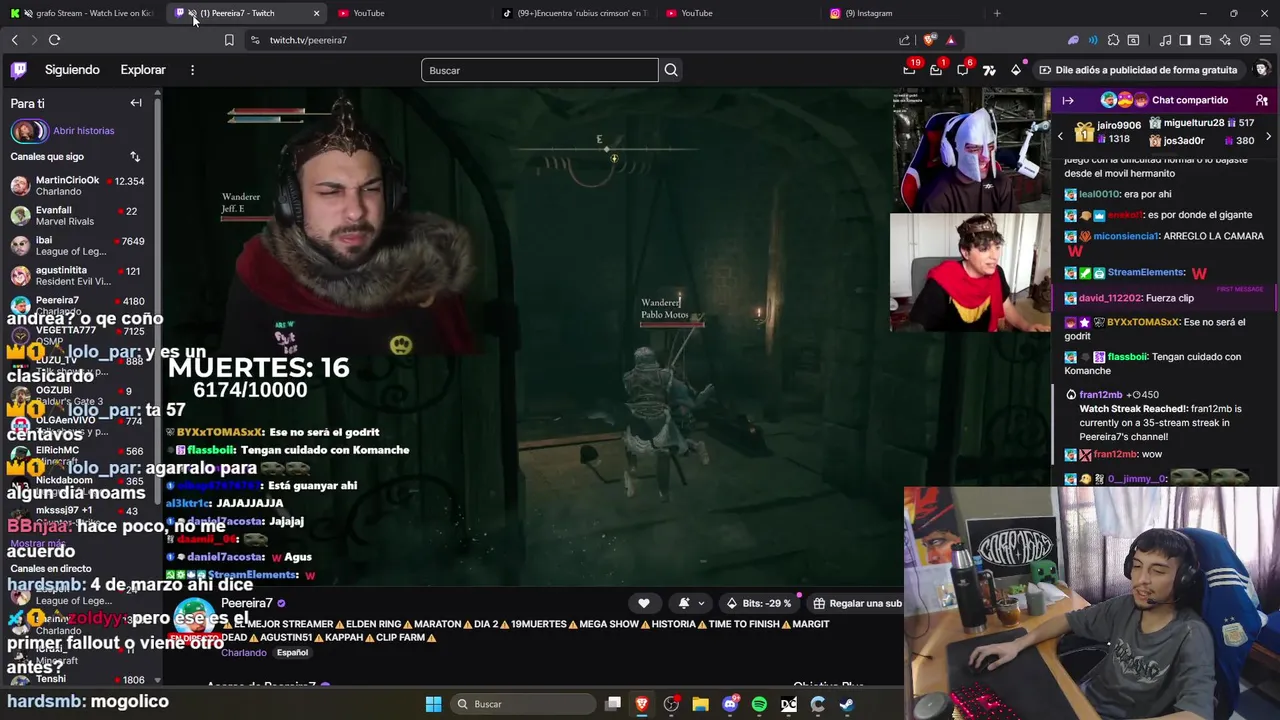
Task: Open the Siguiendo menu item
Action: click(72, 70)
